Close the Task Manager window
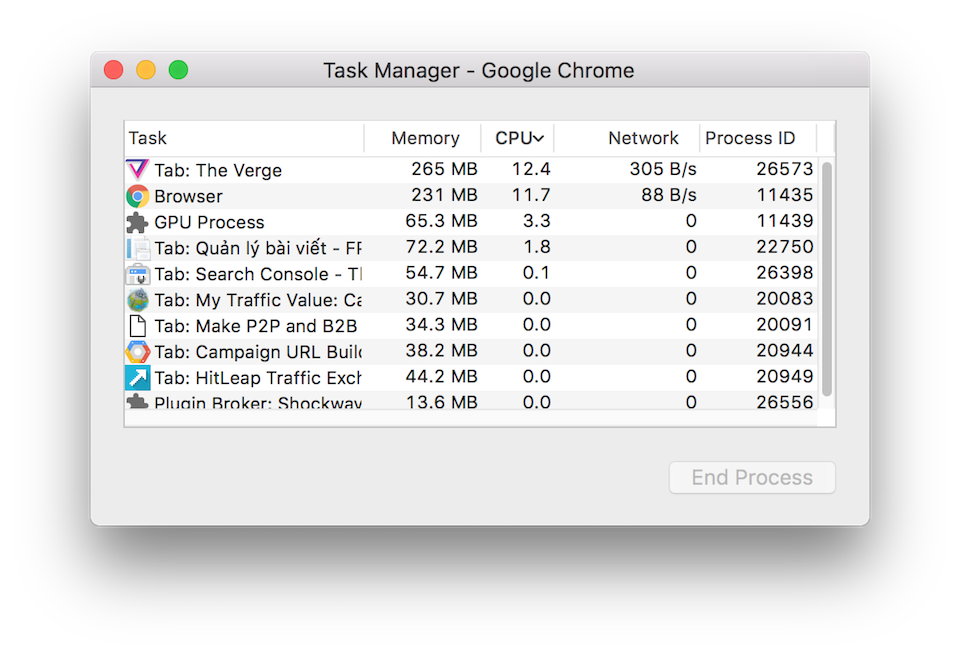The height and width of the screenshot is (655, 960). pyautogui.click(x=113, y=69)
